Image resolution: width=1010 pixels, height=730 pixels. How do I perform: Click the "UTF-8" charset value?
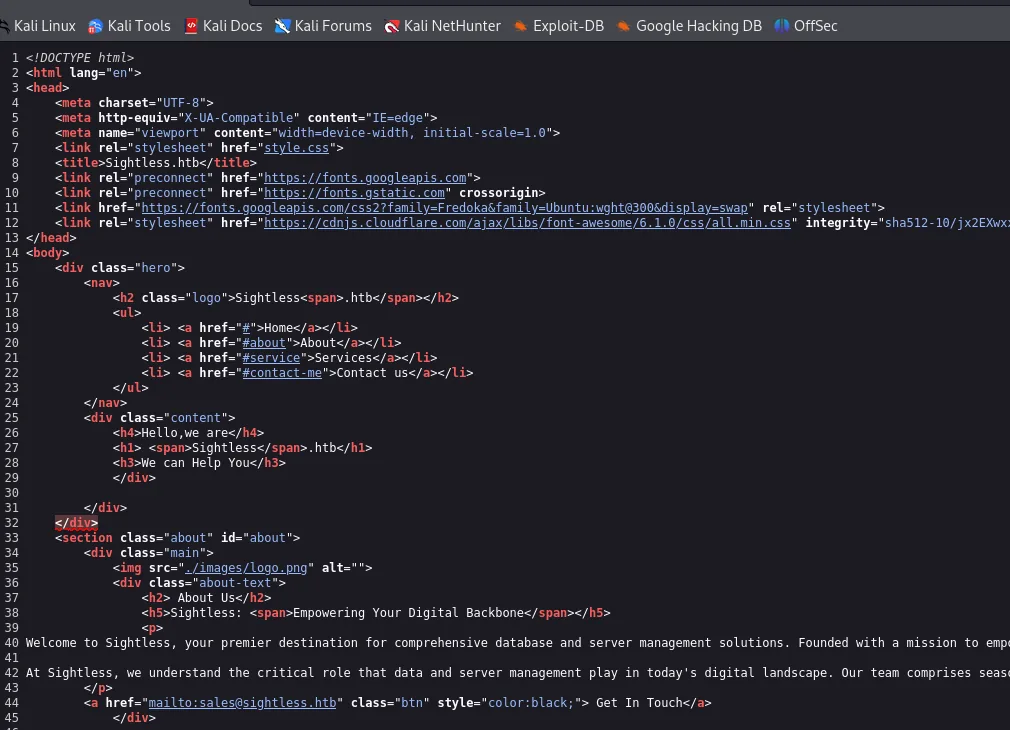coord(181,103)
